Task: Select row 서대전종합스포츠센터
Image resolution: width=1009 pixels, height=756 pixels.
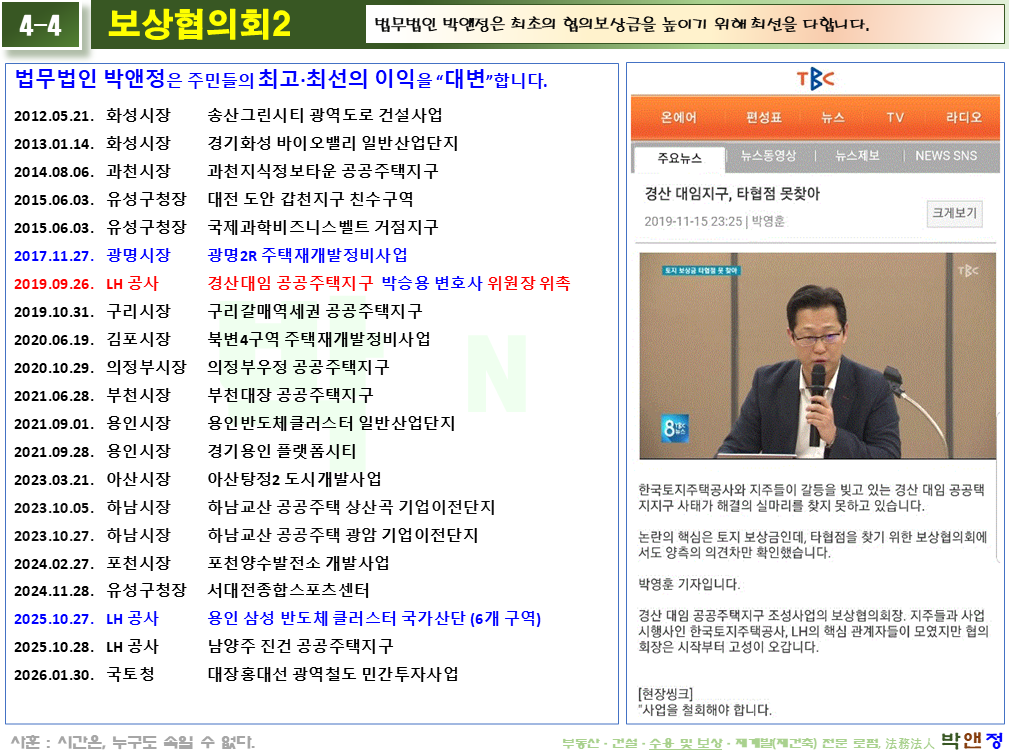Action: (x=192, y=591)
